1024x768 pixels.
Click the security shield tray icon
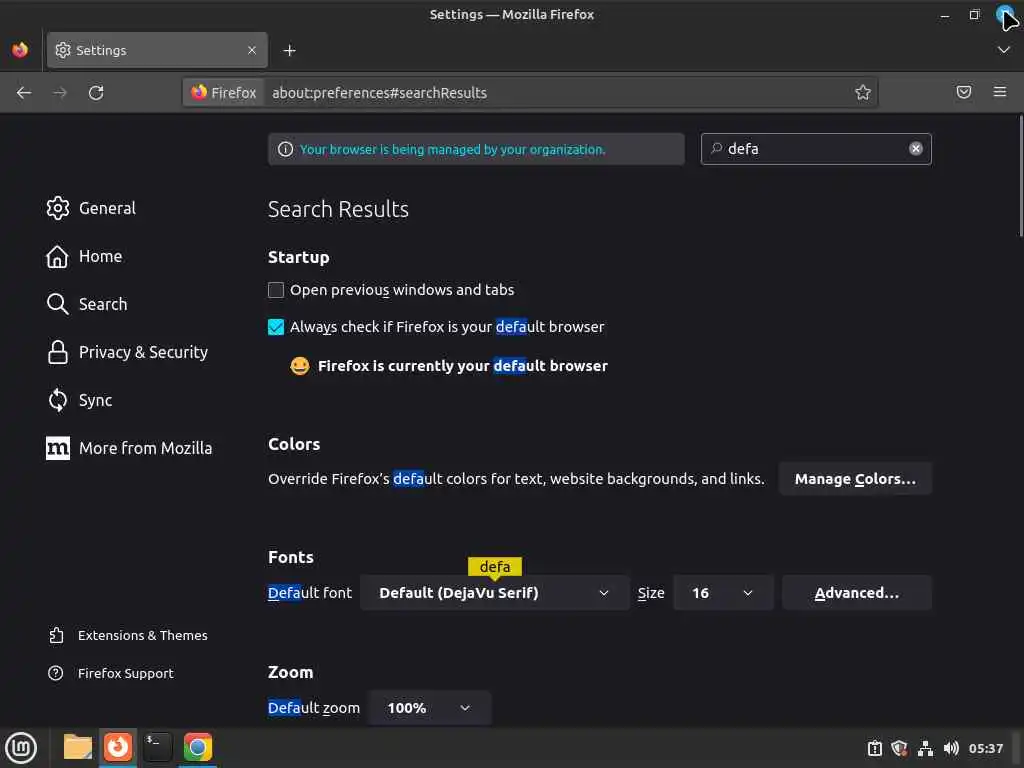899,748
